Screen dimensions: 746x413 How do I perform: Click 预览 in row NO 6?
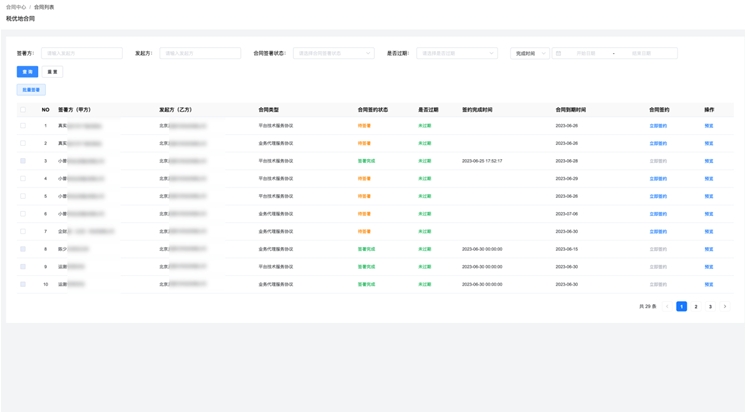tap(709, 214)
